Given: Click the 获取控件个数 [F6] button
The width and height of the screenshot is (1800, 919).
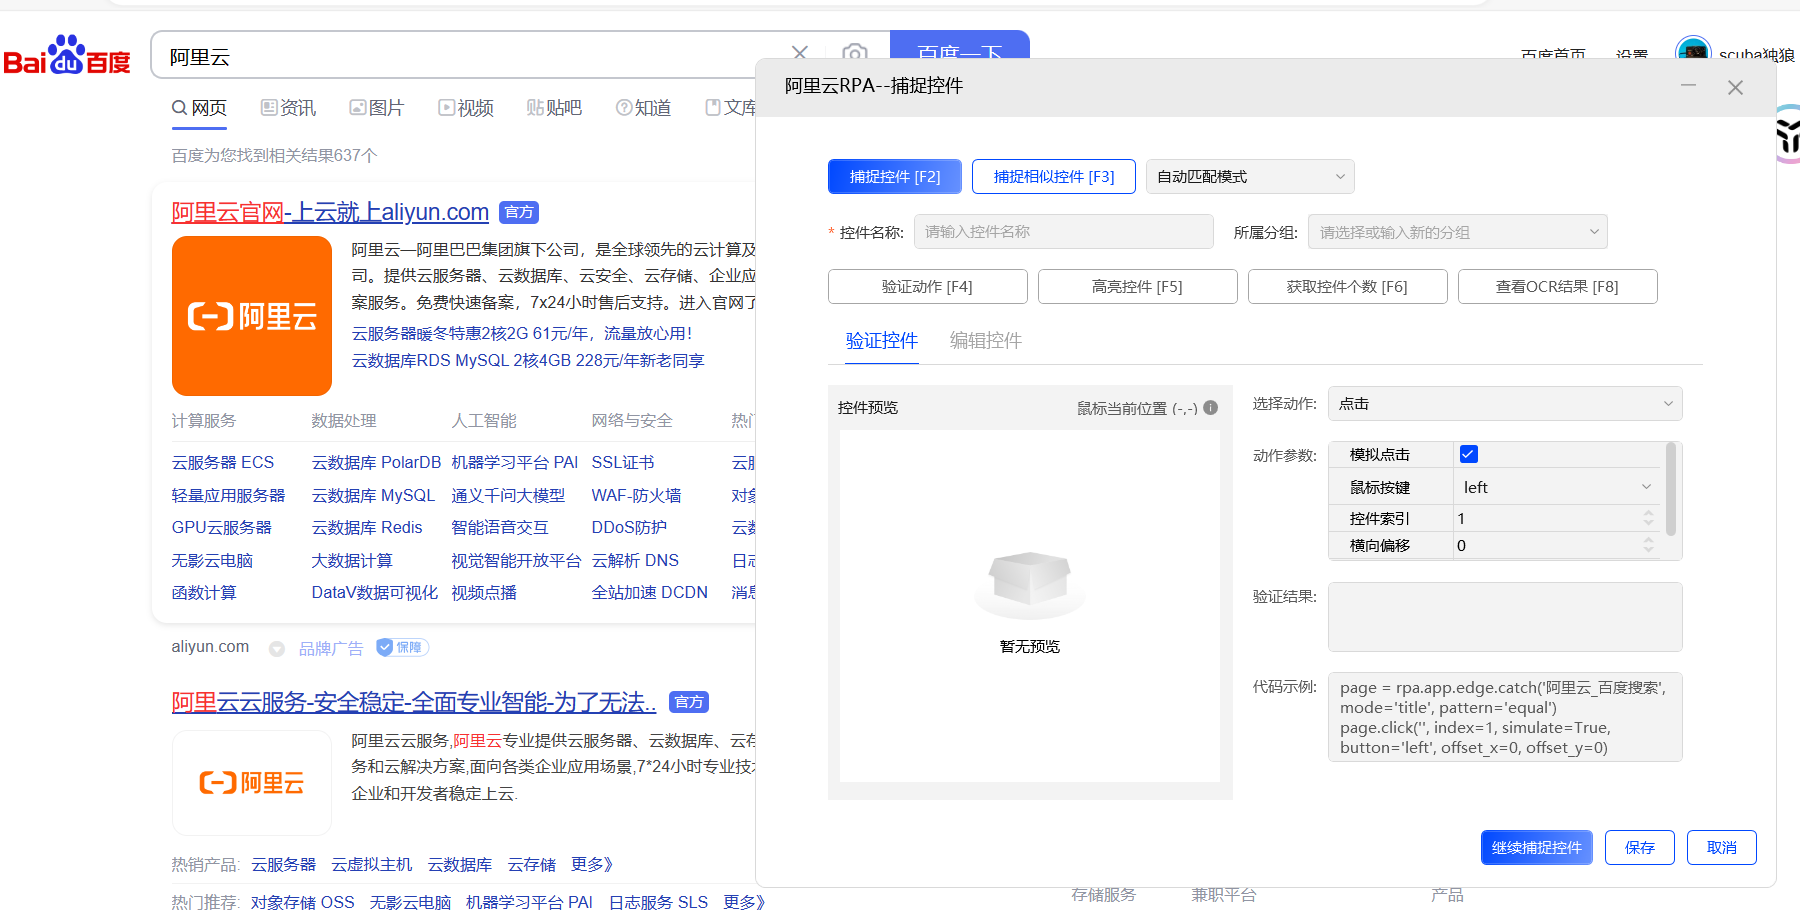Looking at the screenshot, I should (x=1347, y=287).
